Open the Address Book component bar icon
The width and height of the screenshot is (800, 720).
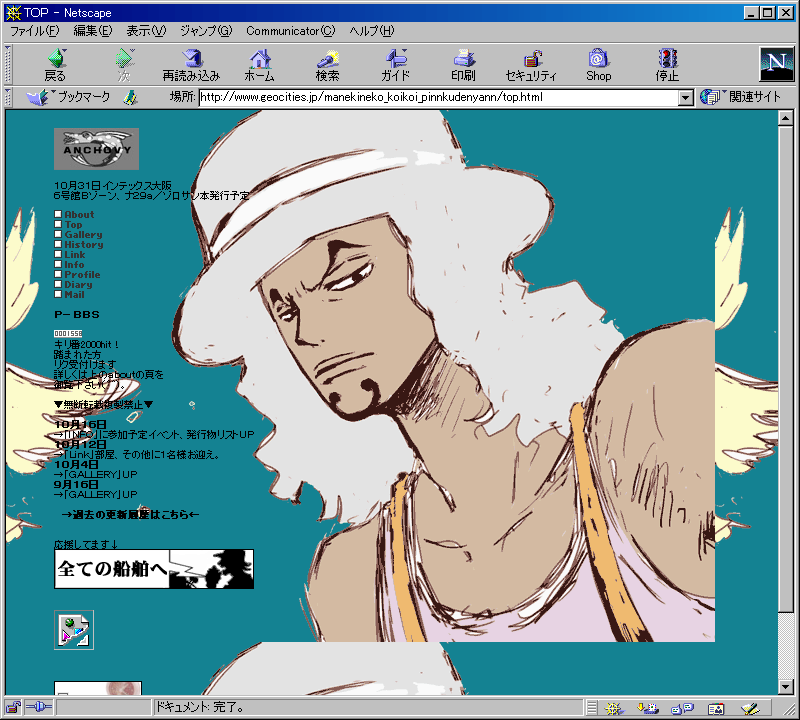click(x=716, y=708)
